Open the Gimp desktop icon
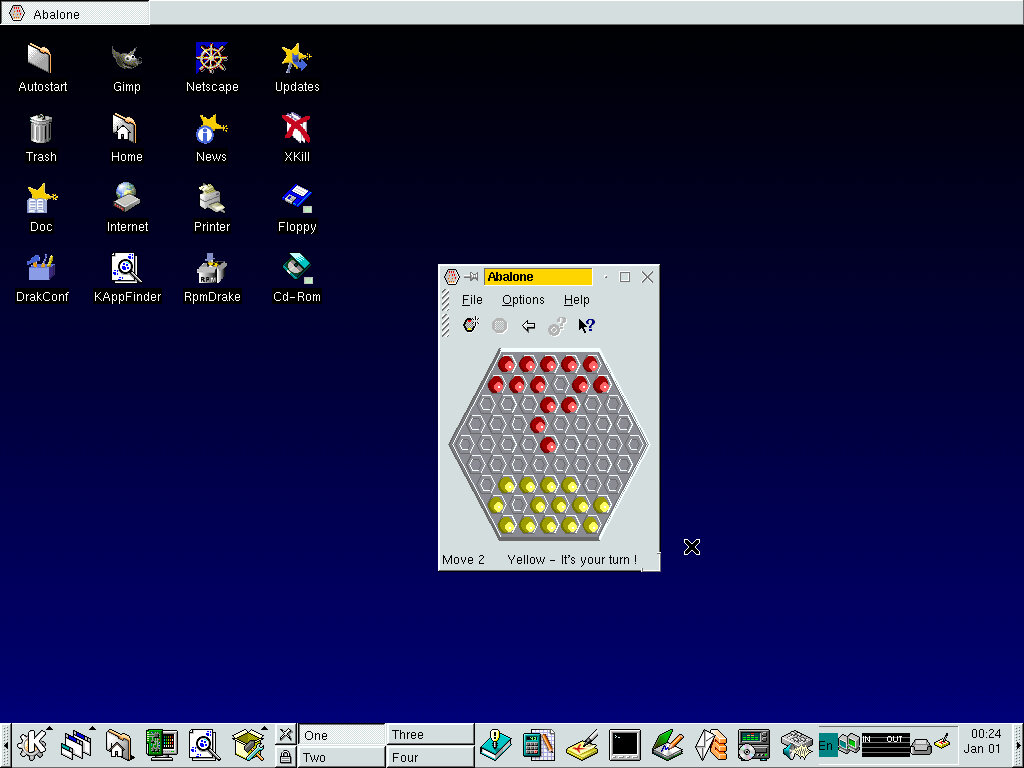 tap(127, 60)
